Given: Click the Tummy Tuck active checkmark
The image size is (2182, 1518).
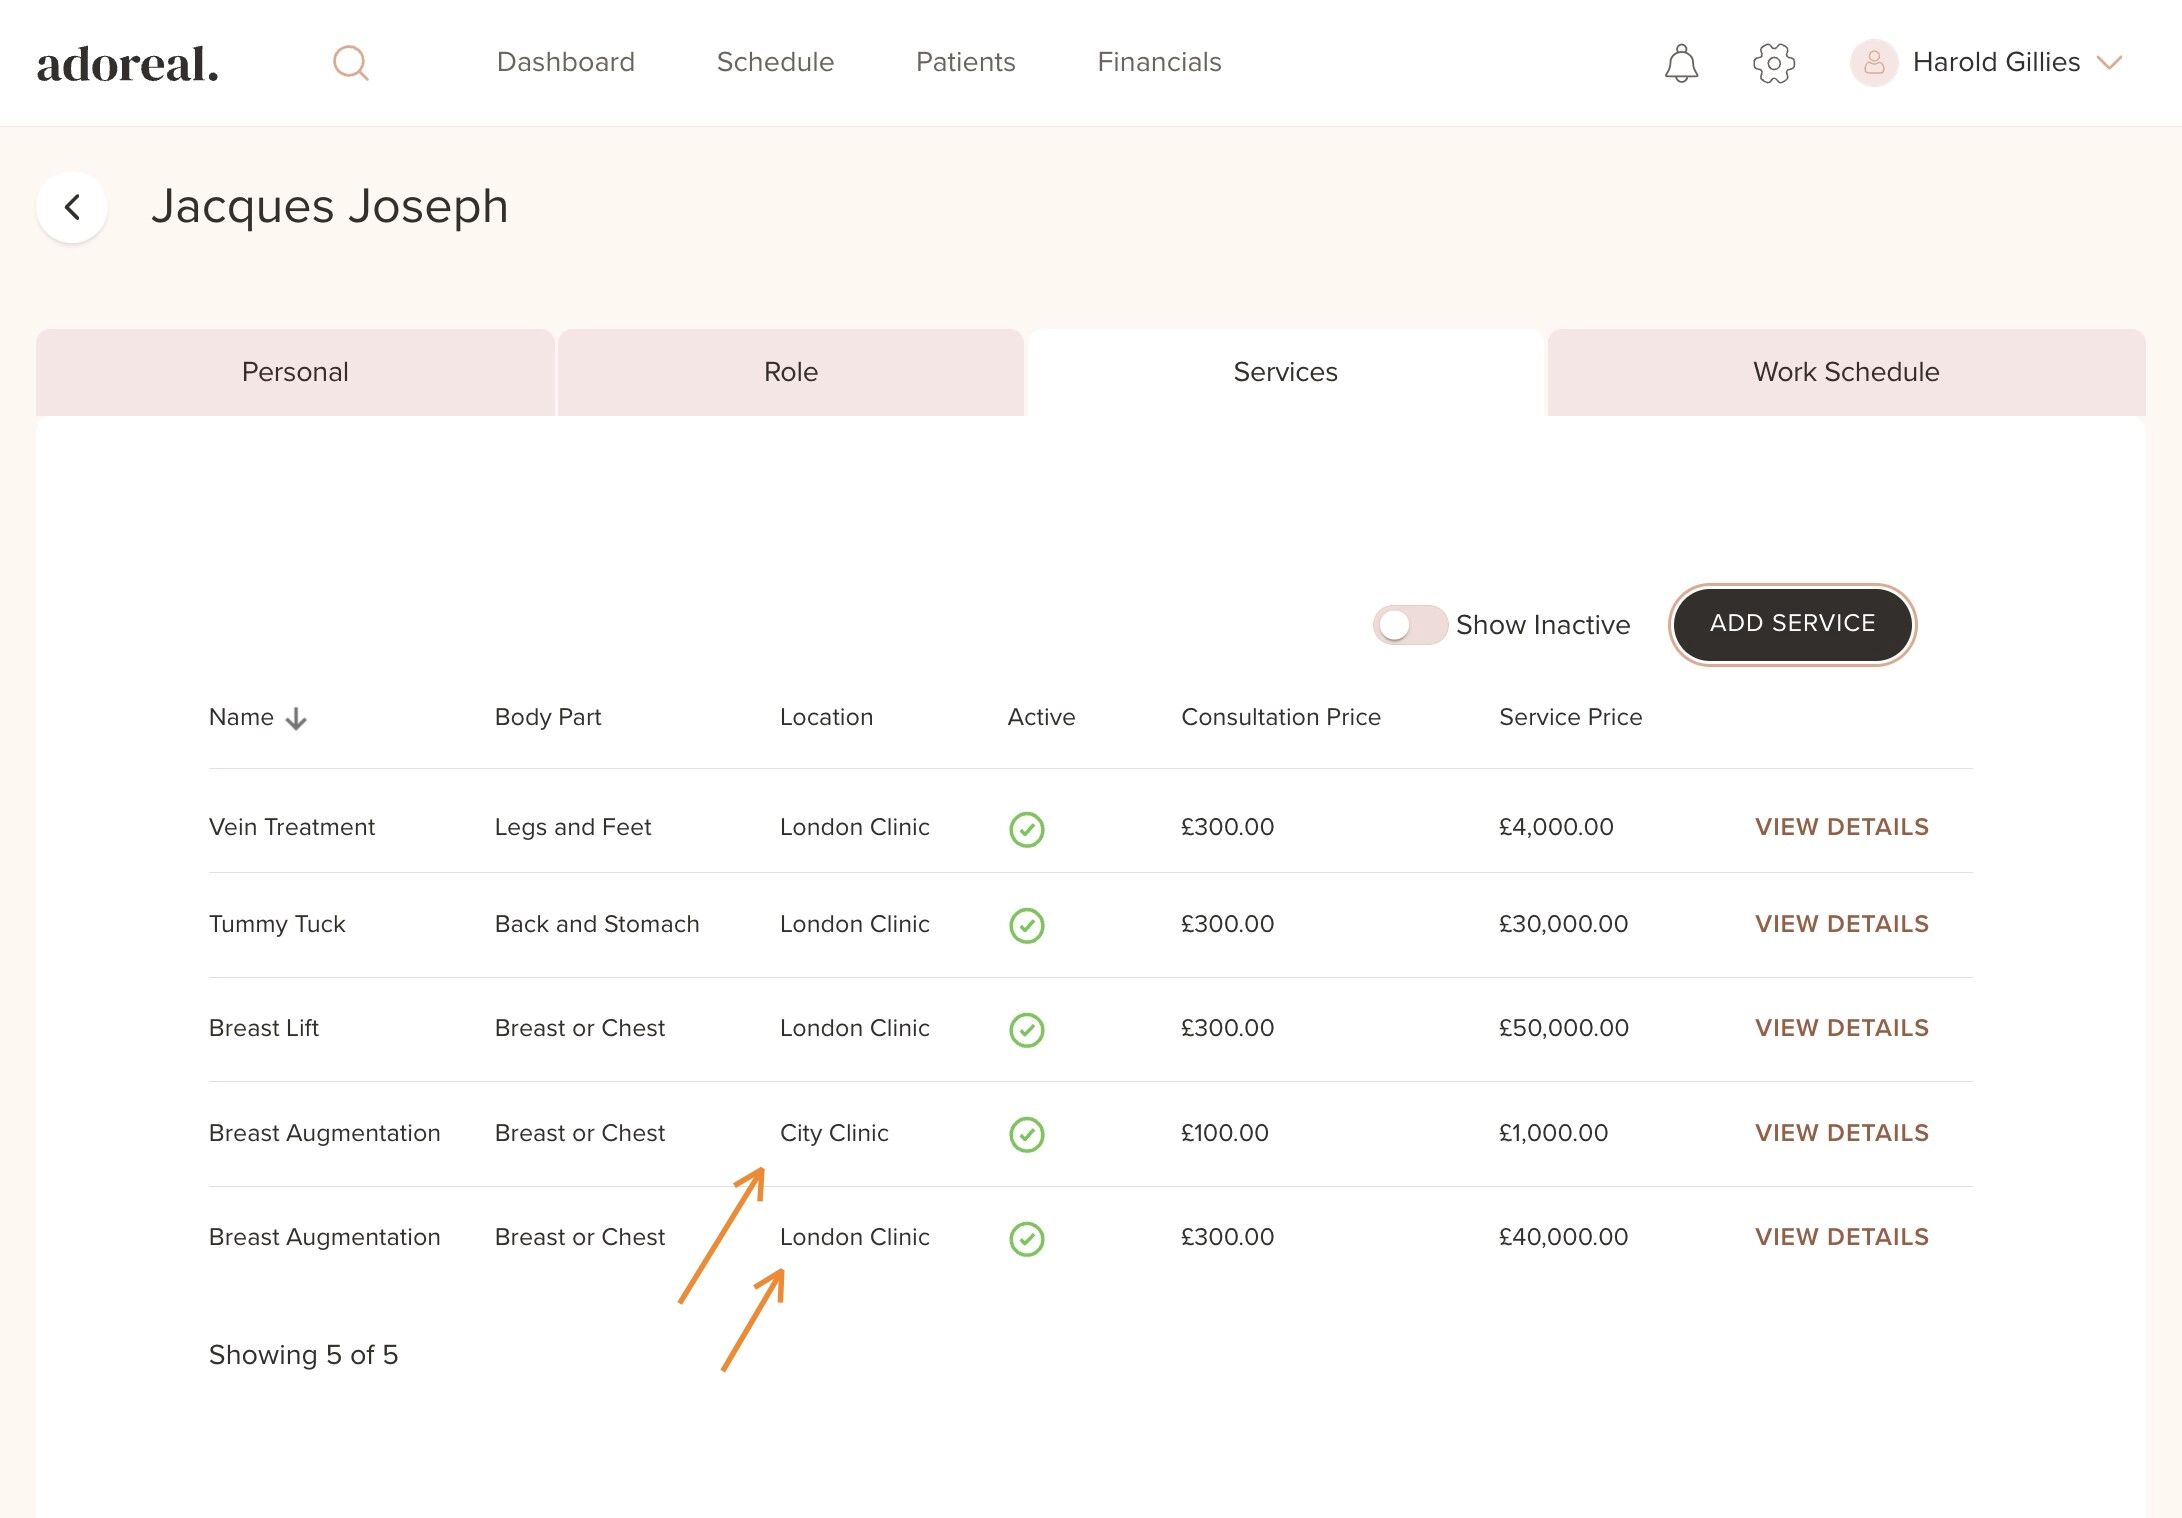Looking at the screenshot, I should (1026, 925).
